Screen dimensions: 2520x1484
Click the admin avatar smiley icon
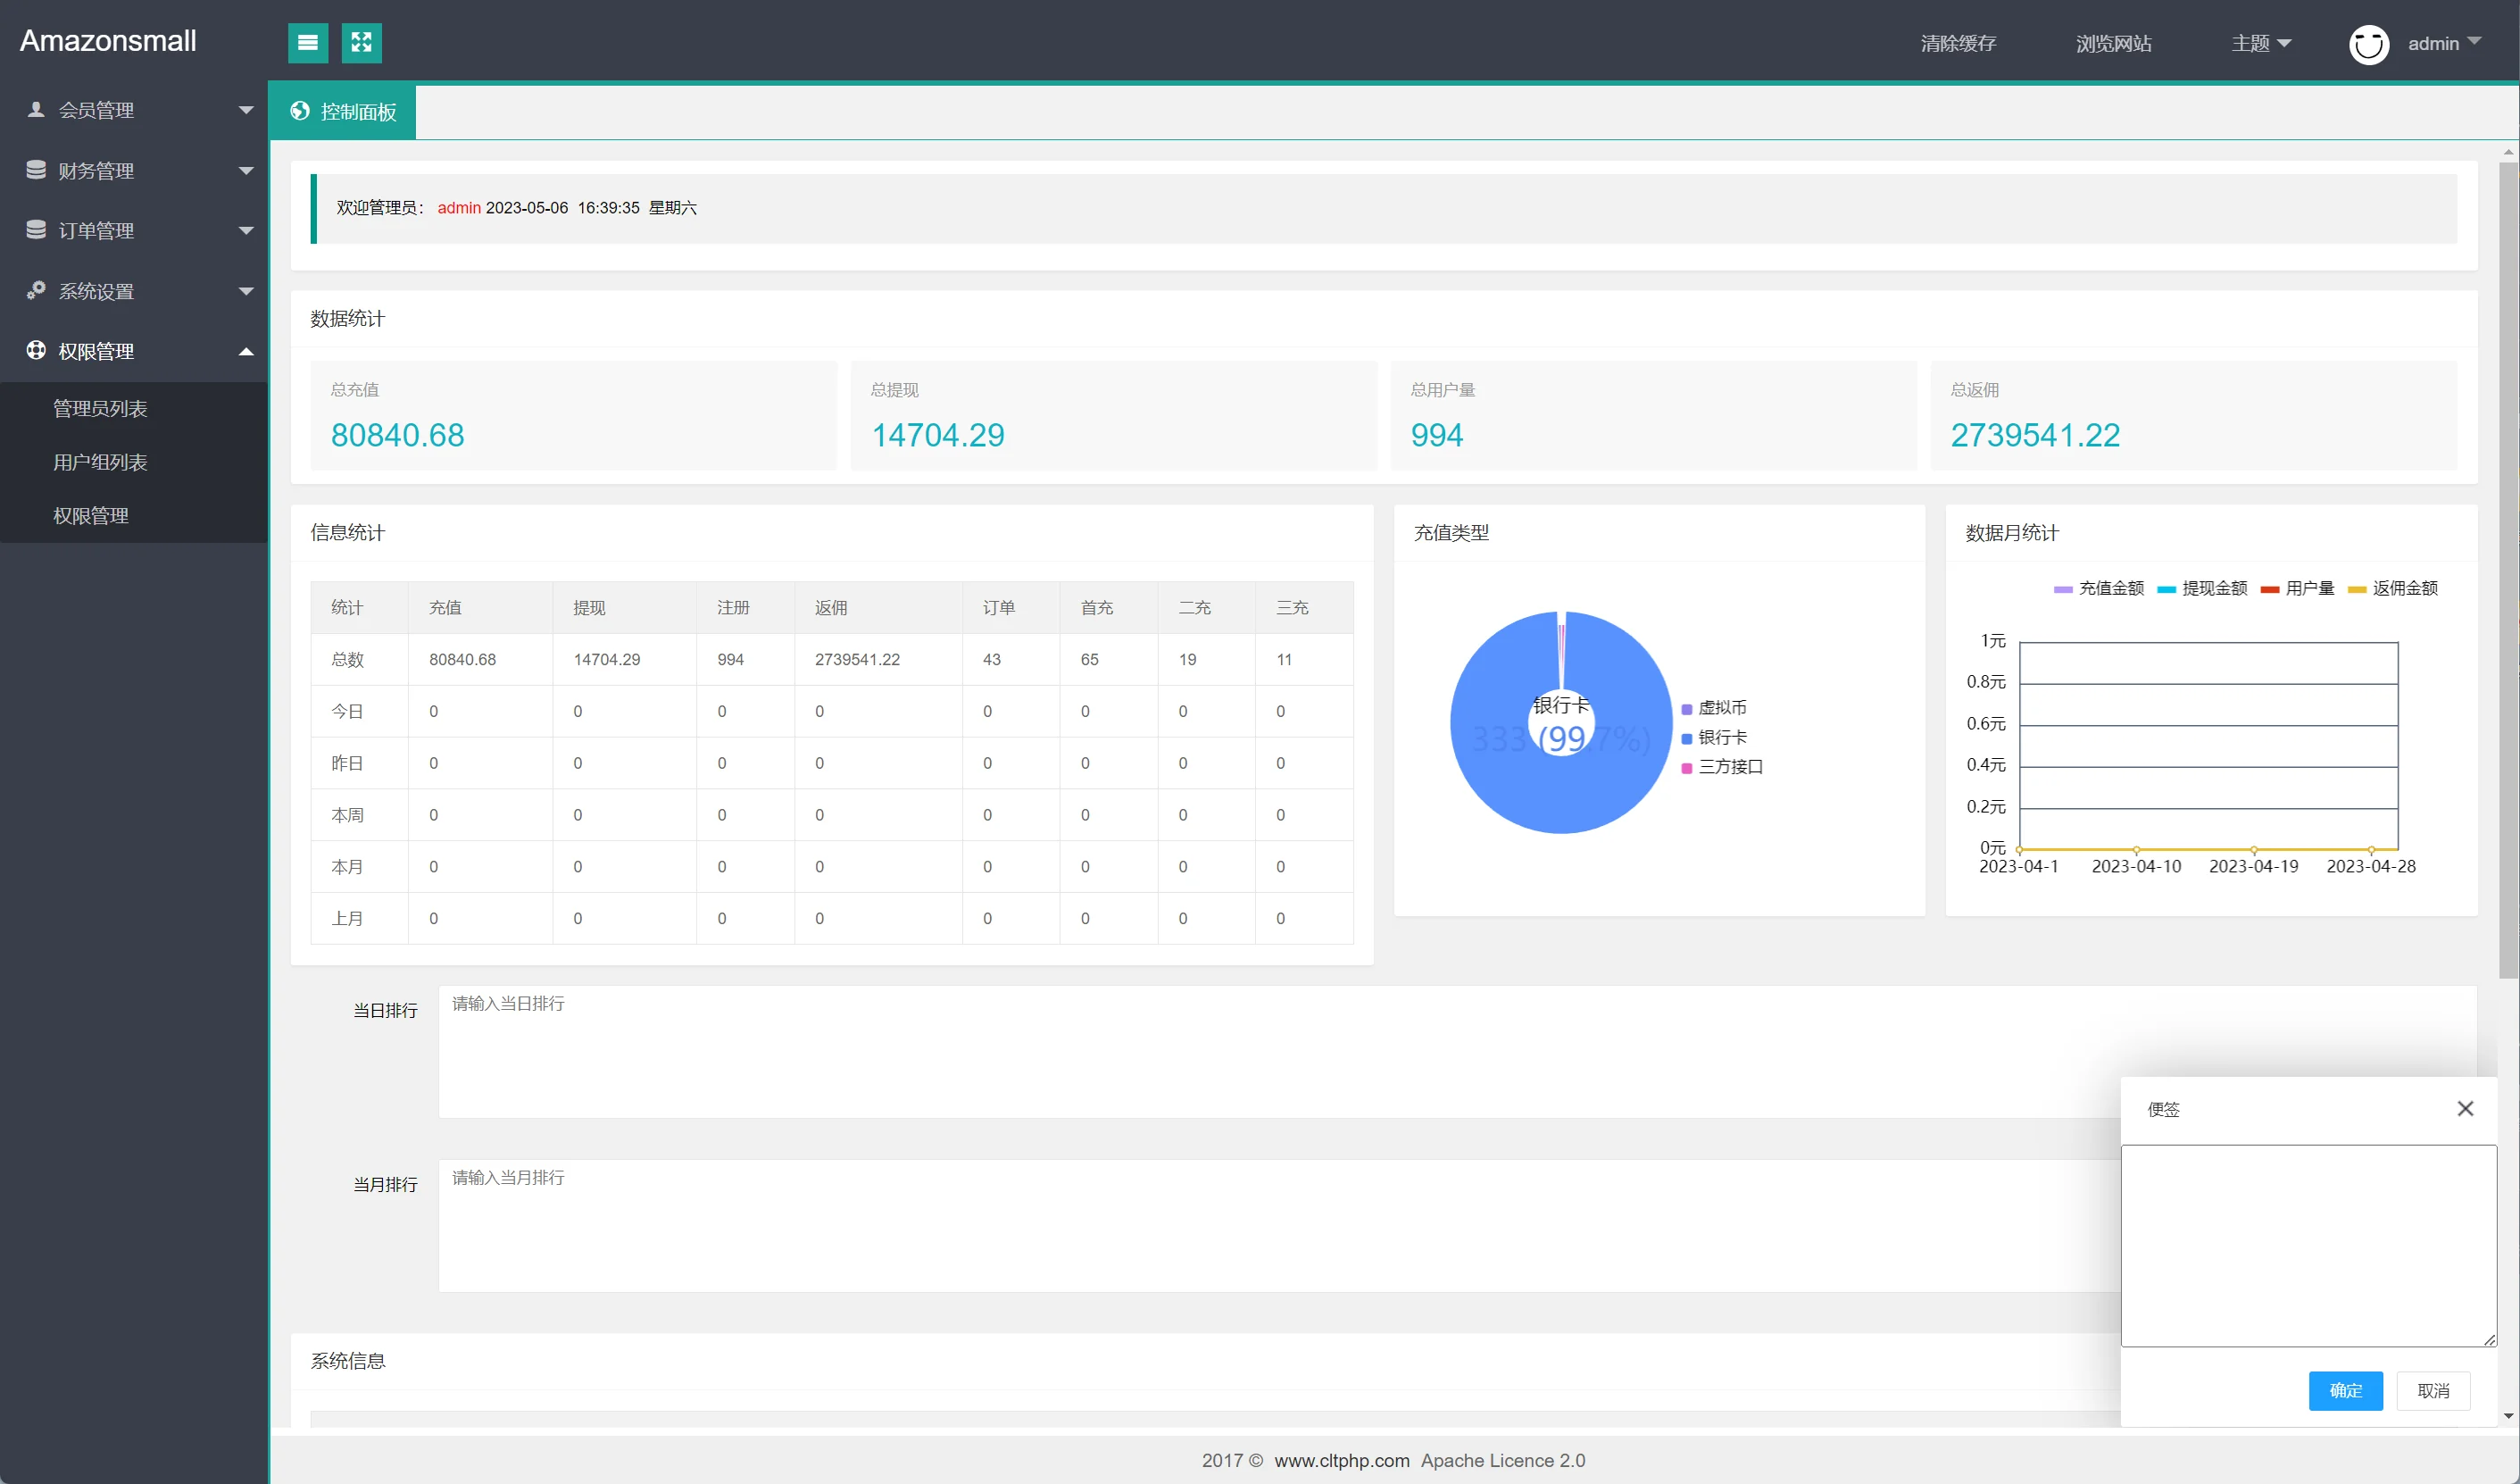click(2368, 44)
